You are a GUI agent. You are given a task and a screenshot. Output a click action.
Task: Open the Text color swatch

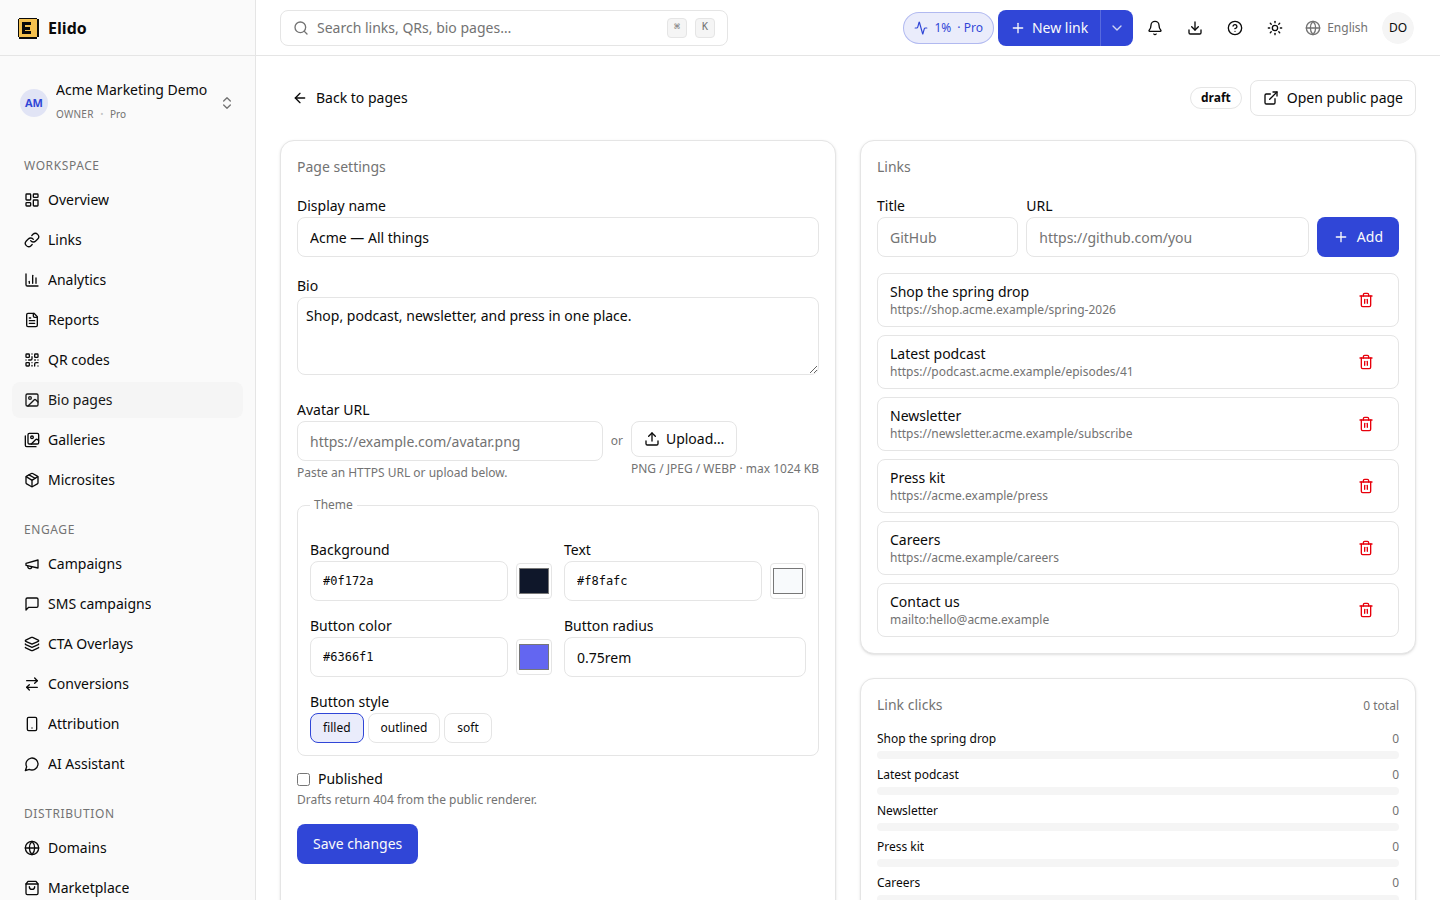click(788, 581)
